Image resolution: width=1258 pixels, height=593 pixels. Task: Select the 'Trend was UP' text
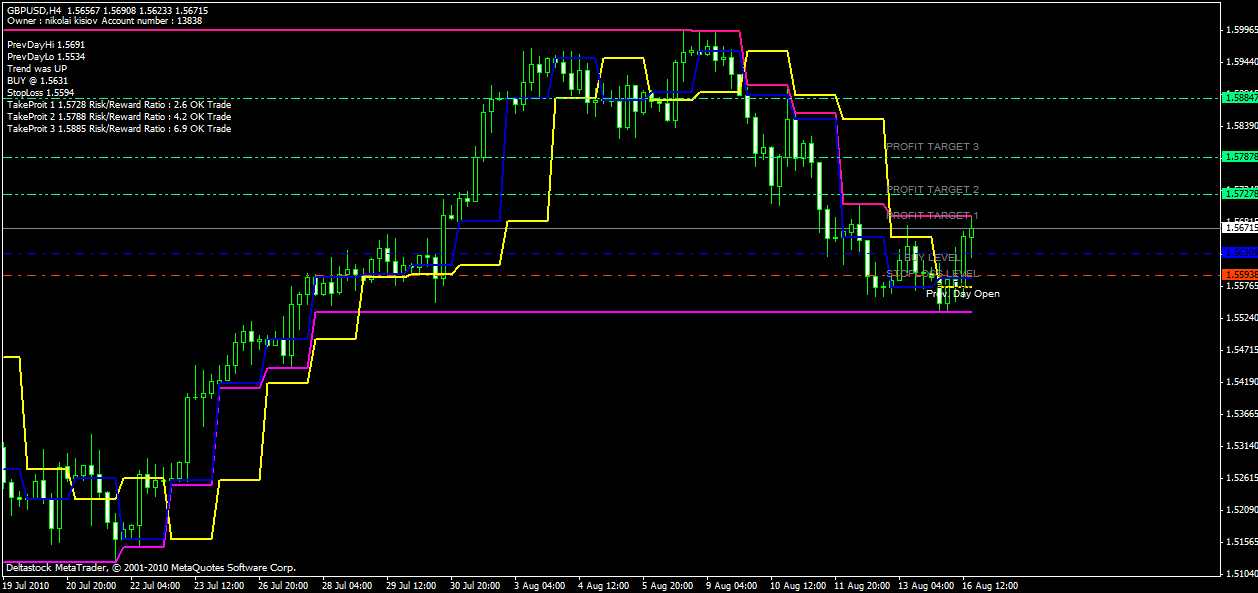(37, 69)
